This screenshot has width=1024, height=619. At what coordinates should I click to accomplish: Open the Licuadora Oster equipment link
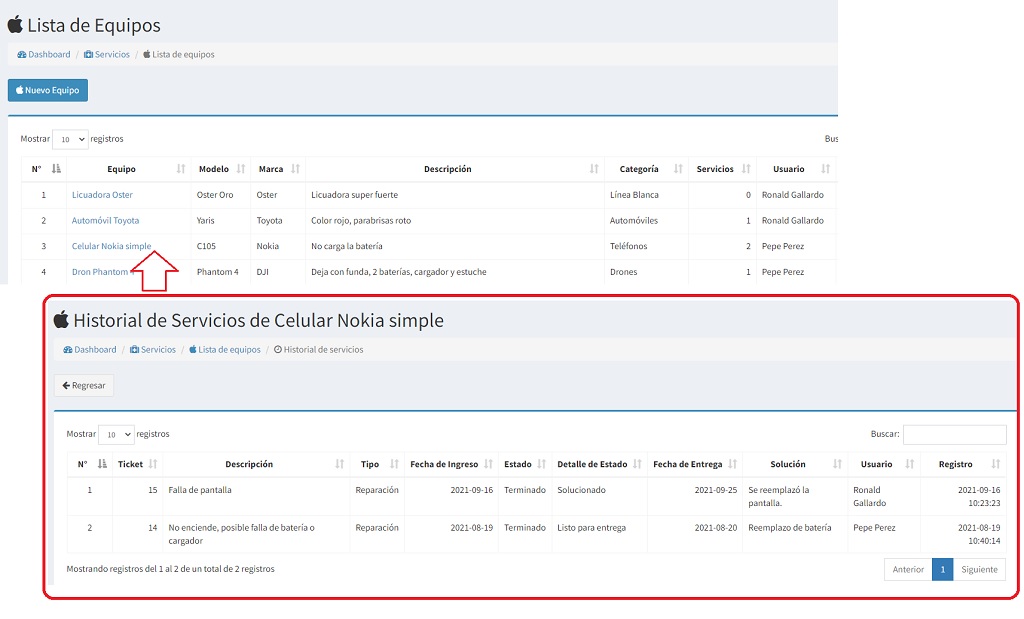point(102,195)
